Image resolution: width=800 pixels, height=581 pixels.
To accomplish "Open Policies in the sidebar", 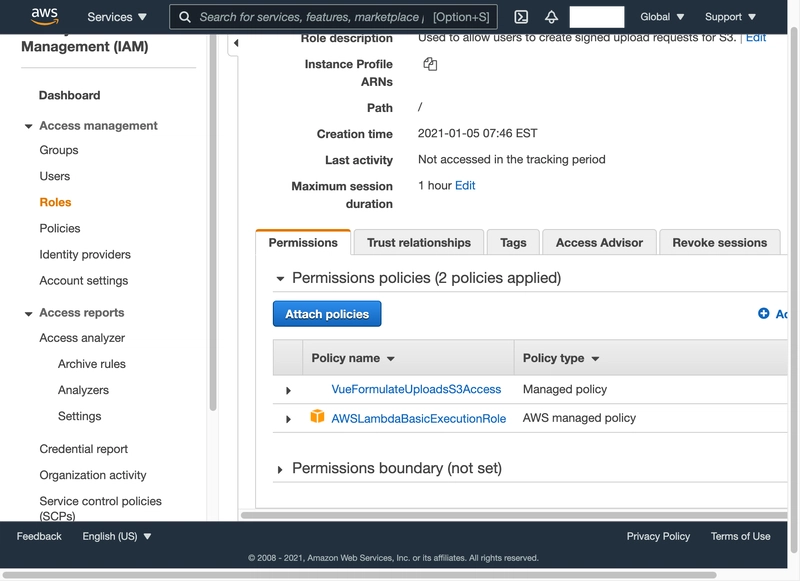I will point(60,228).
